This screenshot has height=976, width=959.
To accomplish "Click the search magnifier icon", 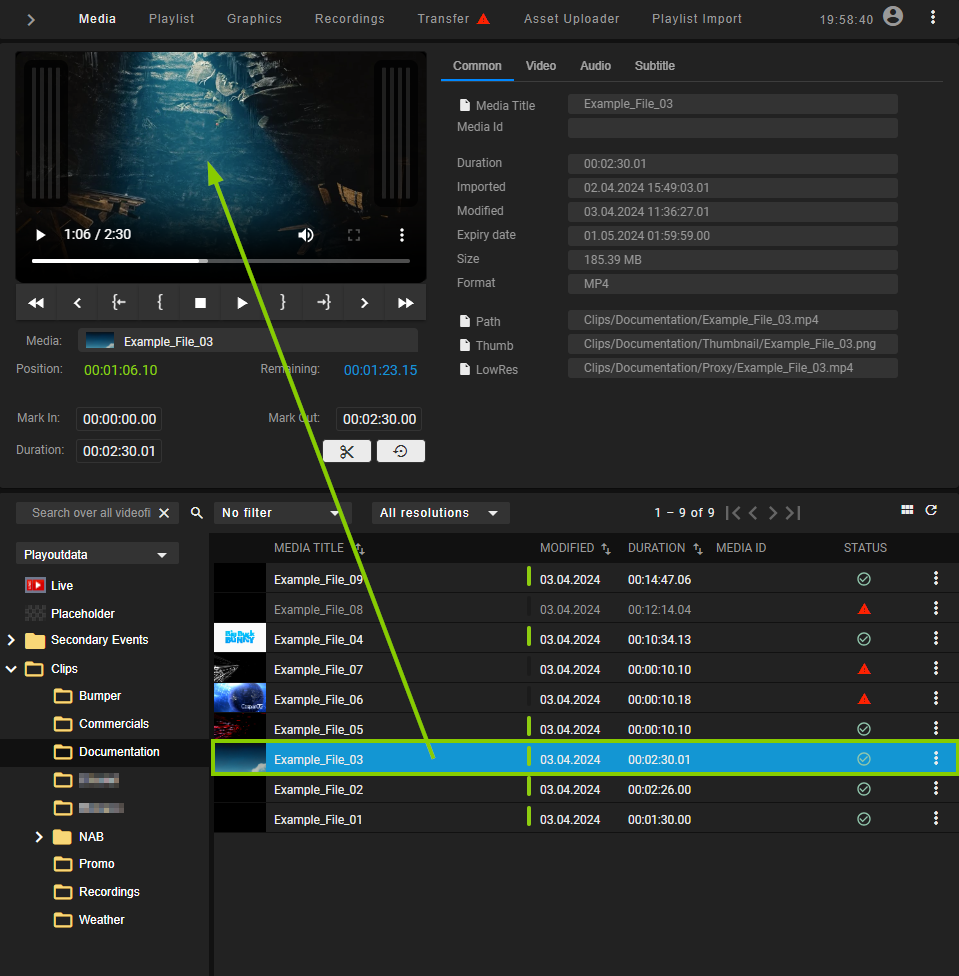I will [196, 512].
